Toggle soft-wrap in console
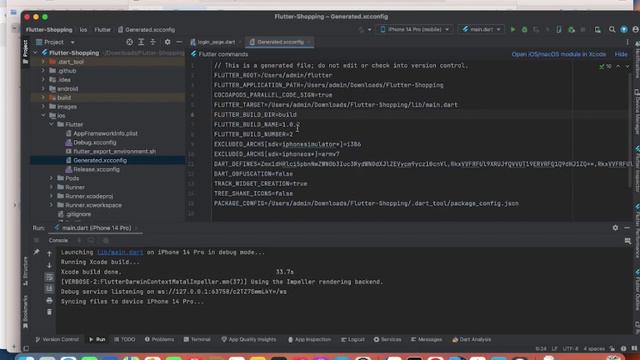The width and height of the screenshot is (640, 360). click(x=49, y=277)
